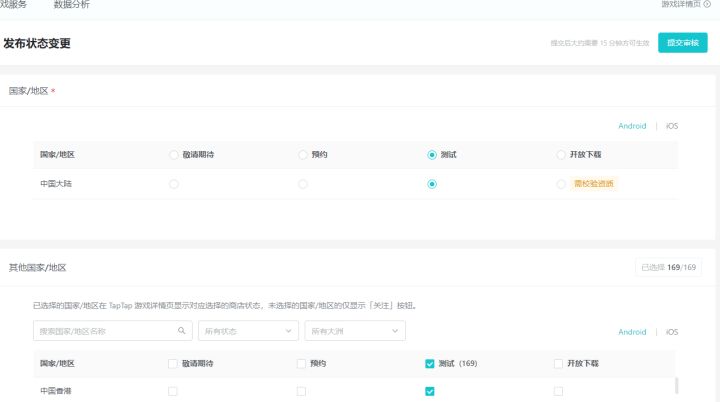Switch to iOS tab in 其他国家/地区 section
The image size is (720, 402).
tap(672, 332)
